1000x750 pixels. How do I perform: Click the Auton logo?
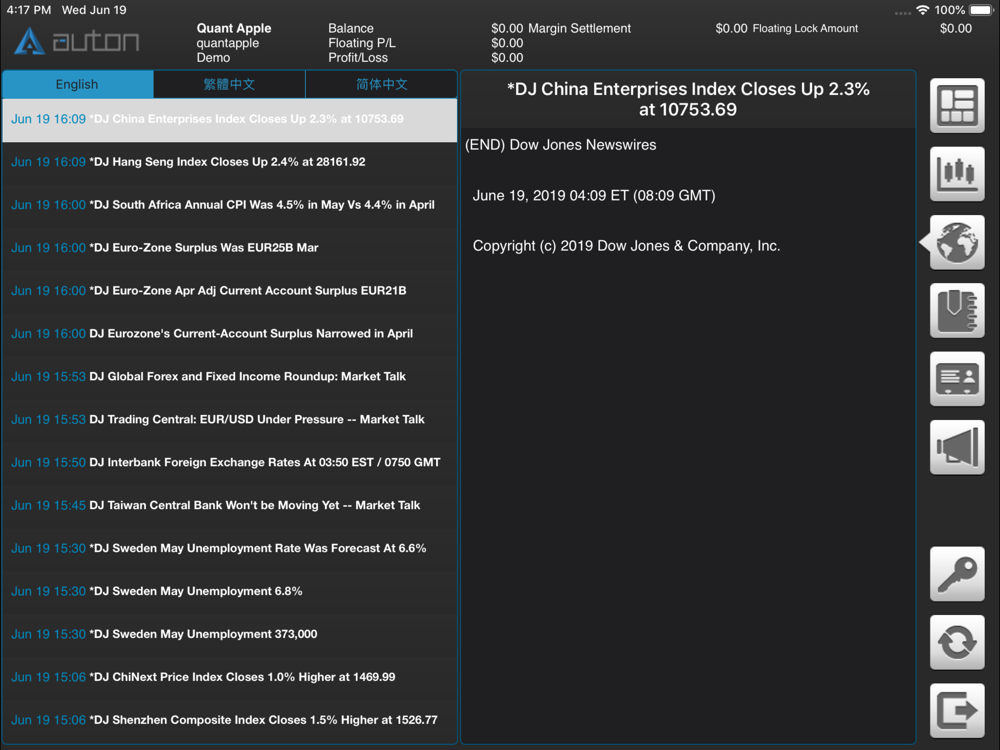(77, 41)
